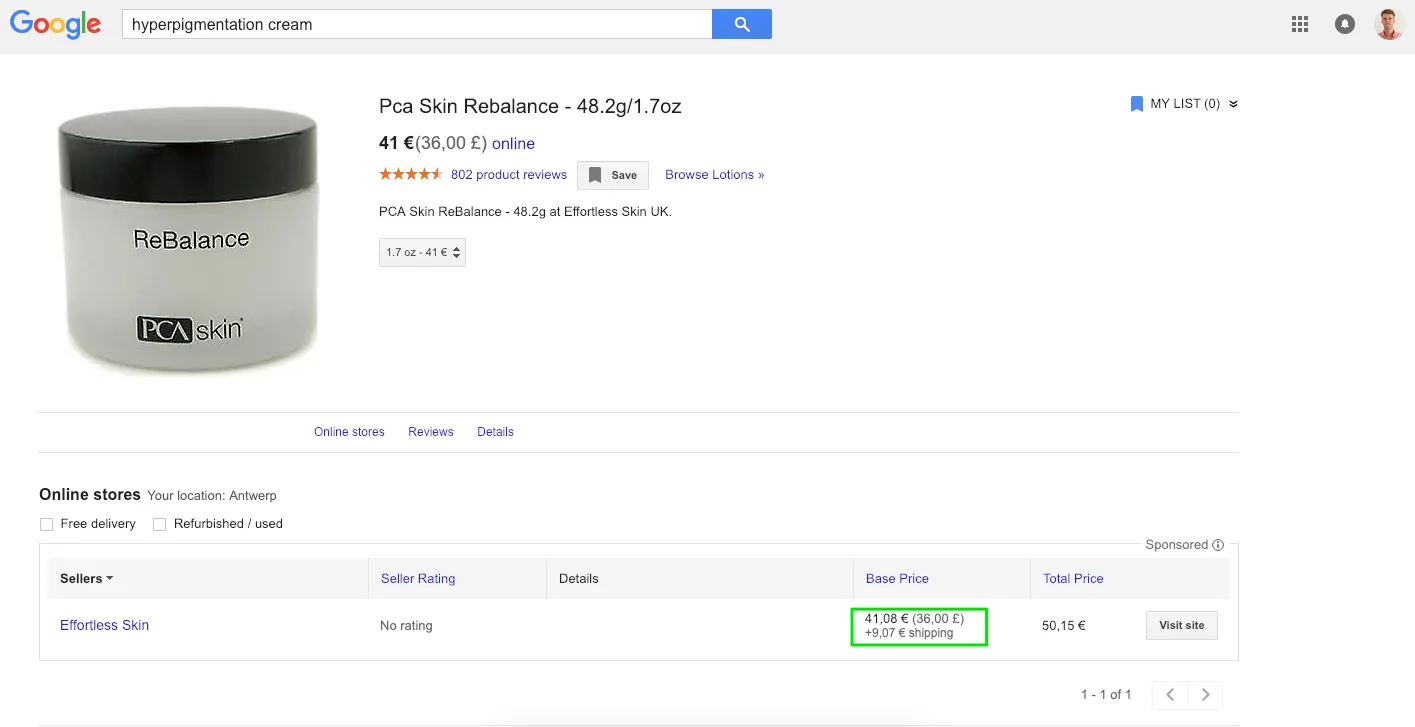The width and height of the screenshot is (1415, 727).
Task: Click the Google logo
Action: [56, 25]
